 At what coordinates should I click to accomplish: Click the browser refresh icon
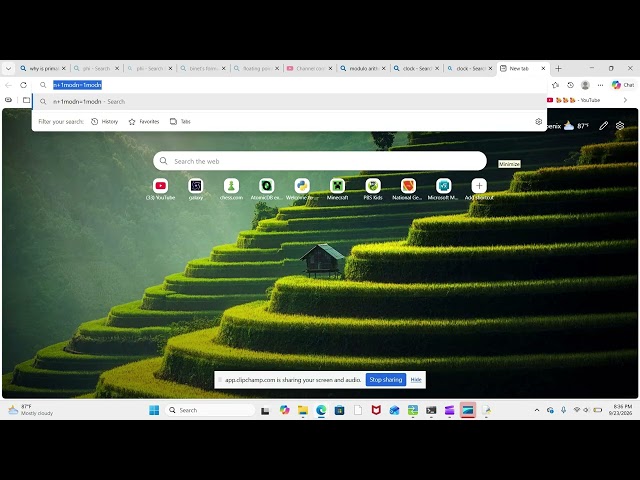pyautogui.click(x=23, y=85)
